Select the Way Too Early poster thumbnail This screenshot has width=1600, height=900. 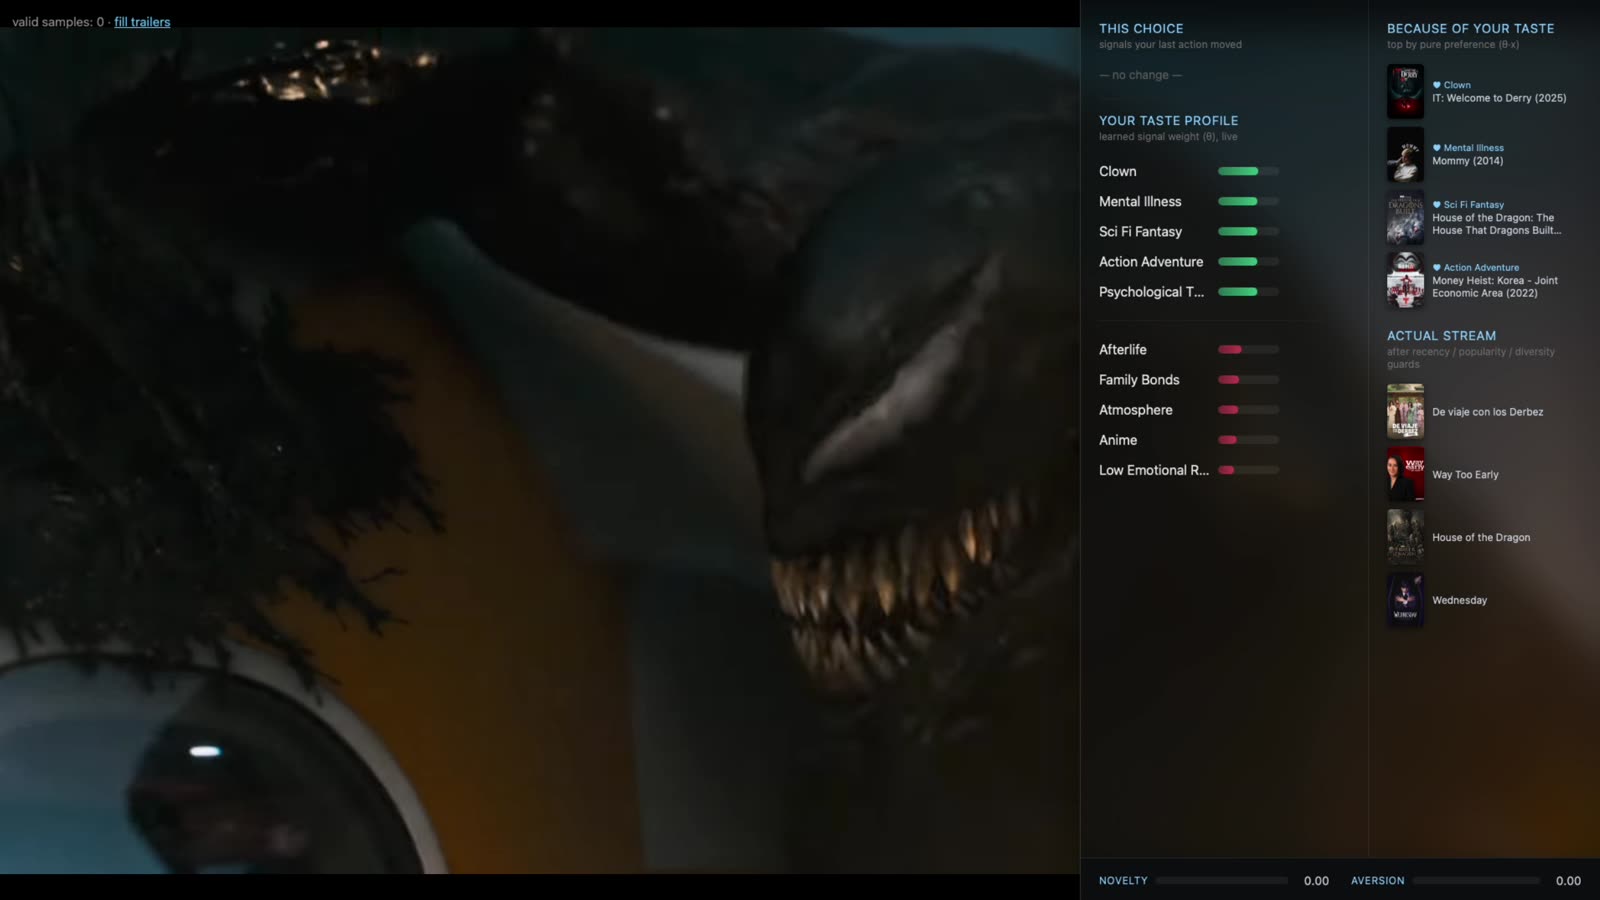[x=1405, y=475]
